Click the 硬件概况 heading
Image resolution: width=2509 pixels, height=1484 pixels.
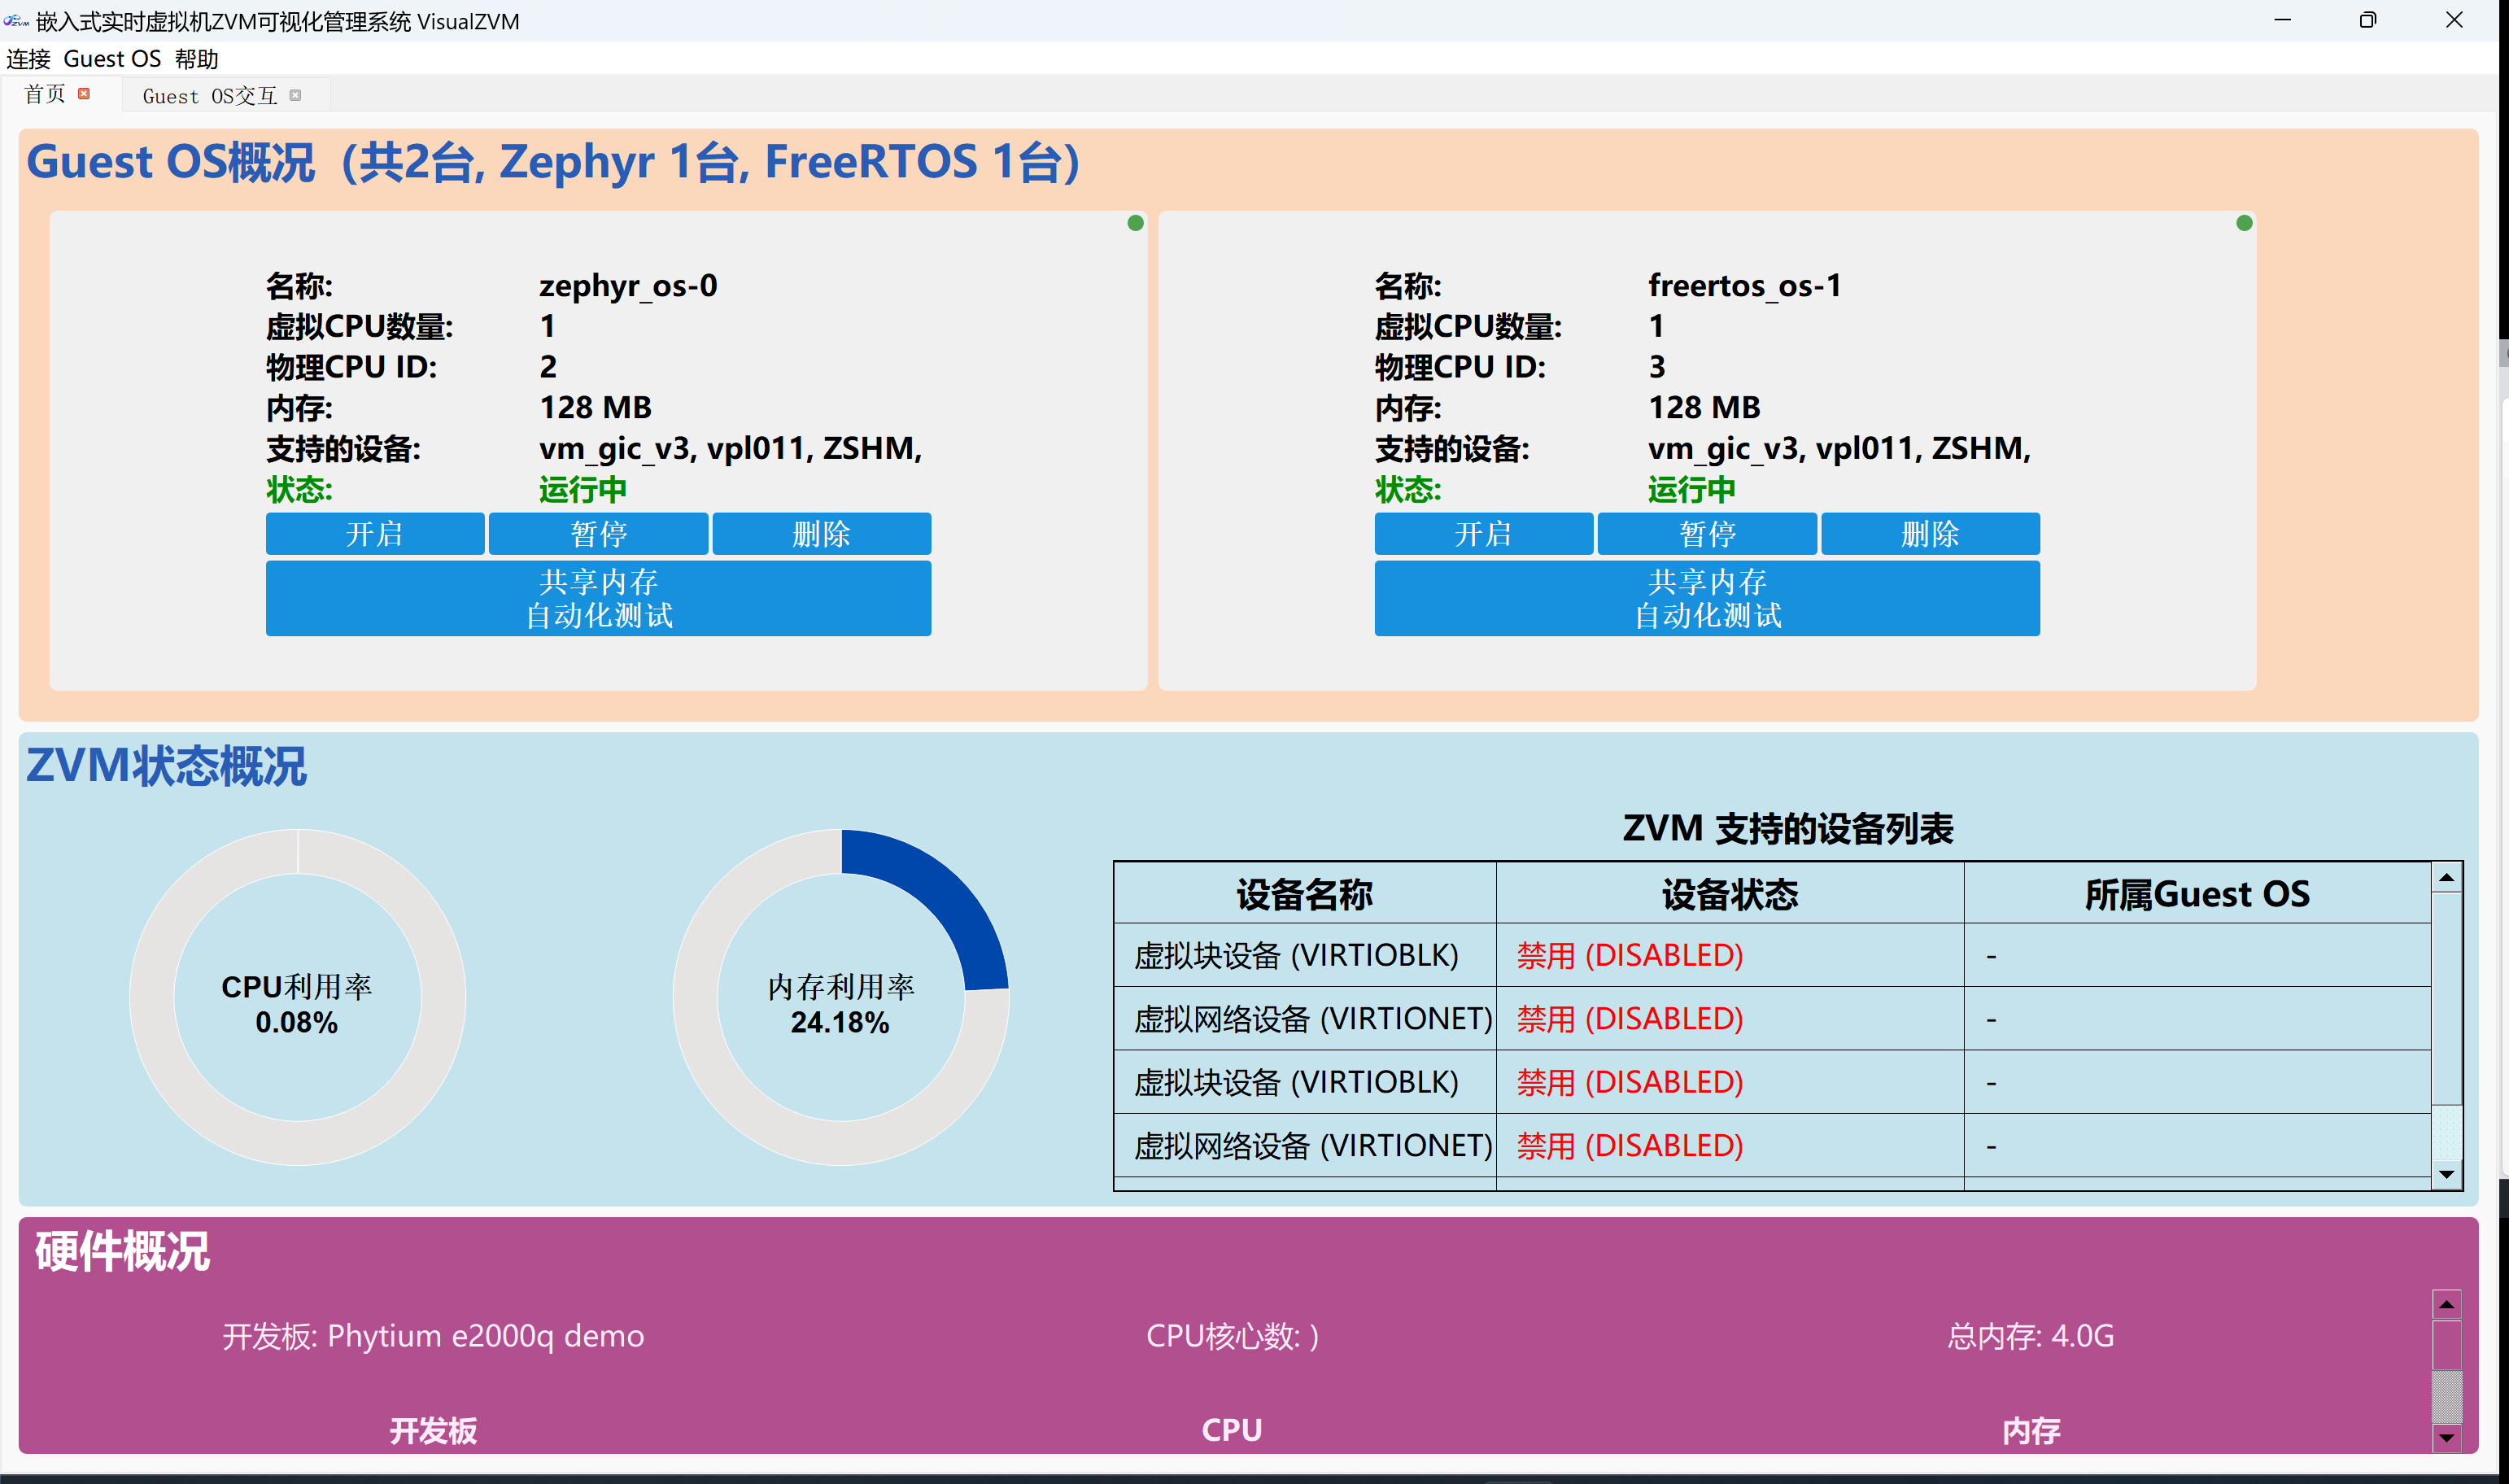[x=122, y=1252]
